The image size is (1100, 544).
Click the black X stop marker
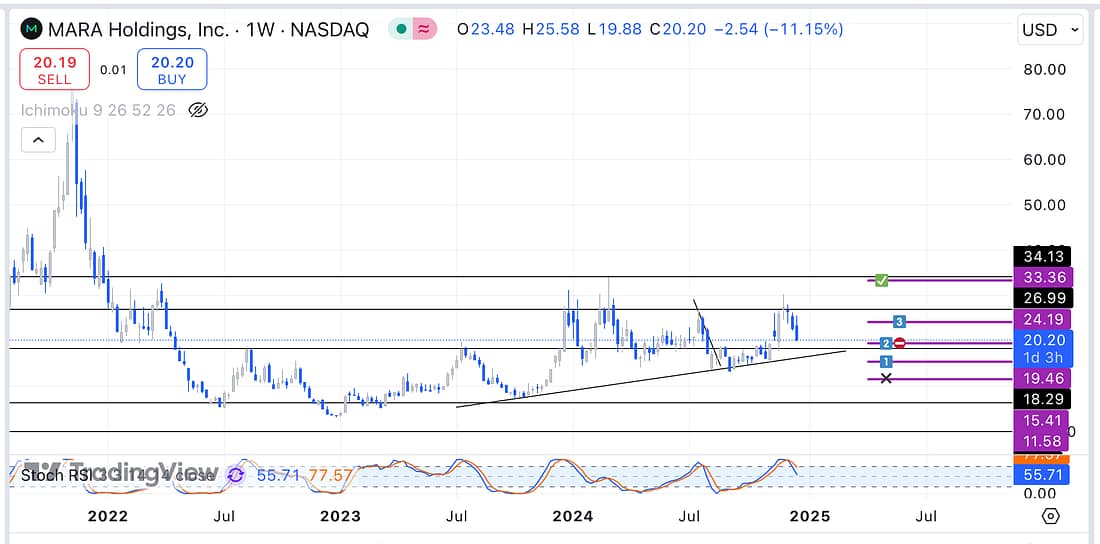885,378
